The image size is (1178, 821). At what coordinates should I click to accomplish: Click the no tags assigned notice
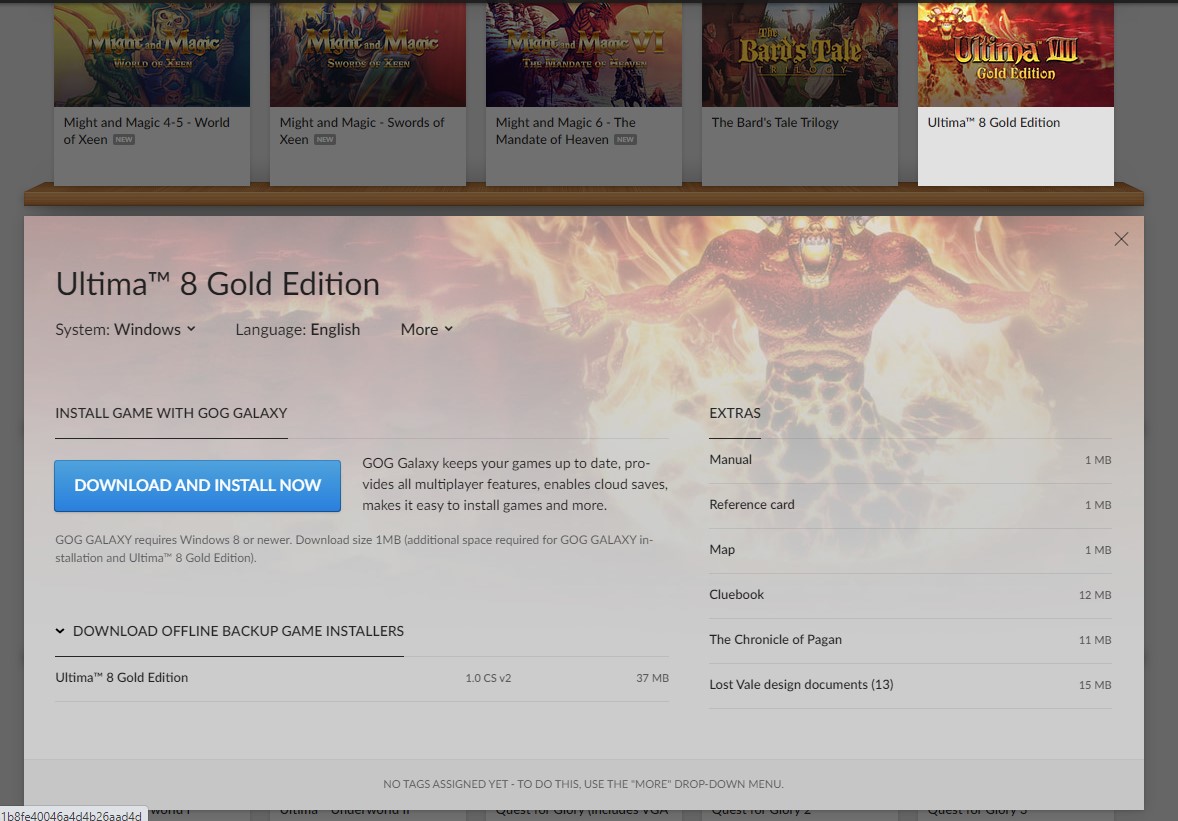point(584,784)
